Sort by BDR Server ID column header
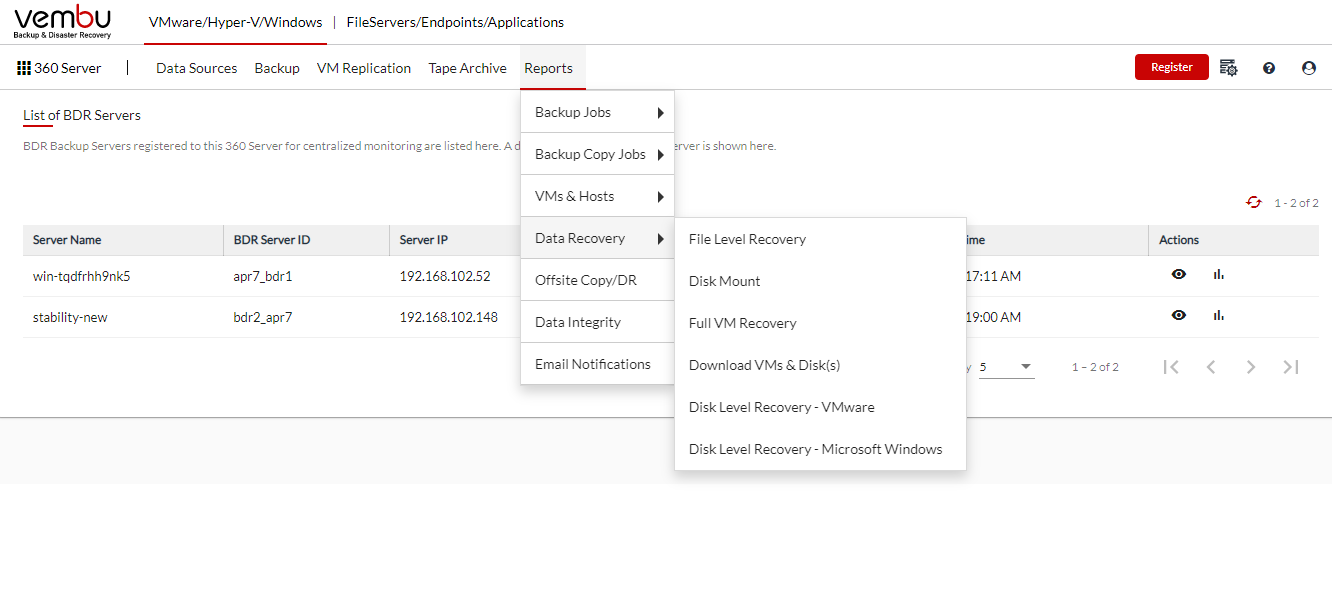This screenshot has width=1332, height=604. tap(306, 240)
